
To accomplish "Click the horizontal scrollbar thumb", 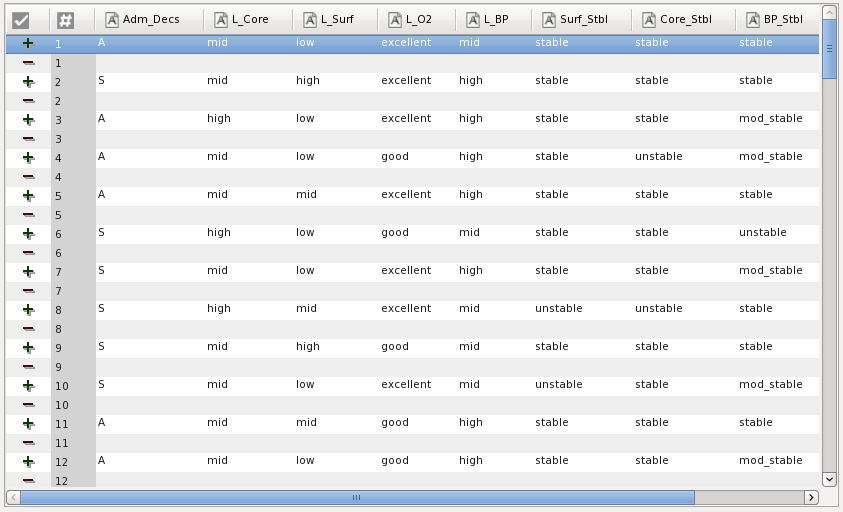I will 358,497.
